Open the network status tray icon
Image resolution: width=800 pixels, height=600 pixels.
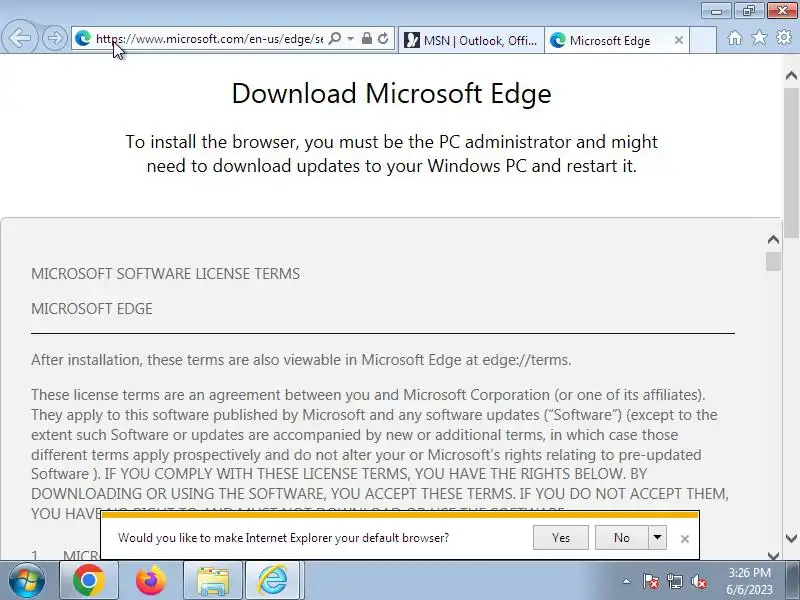click(x=674, y=581)
